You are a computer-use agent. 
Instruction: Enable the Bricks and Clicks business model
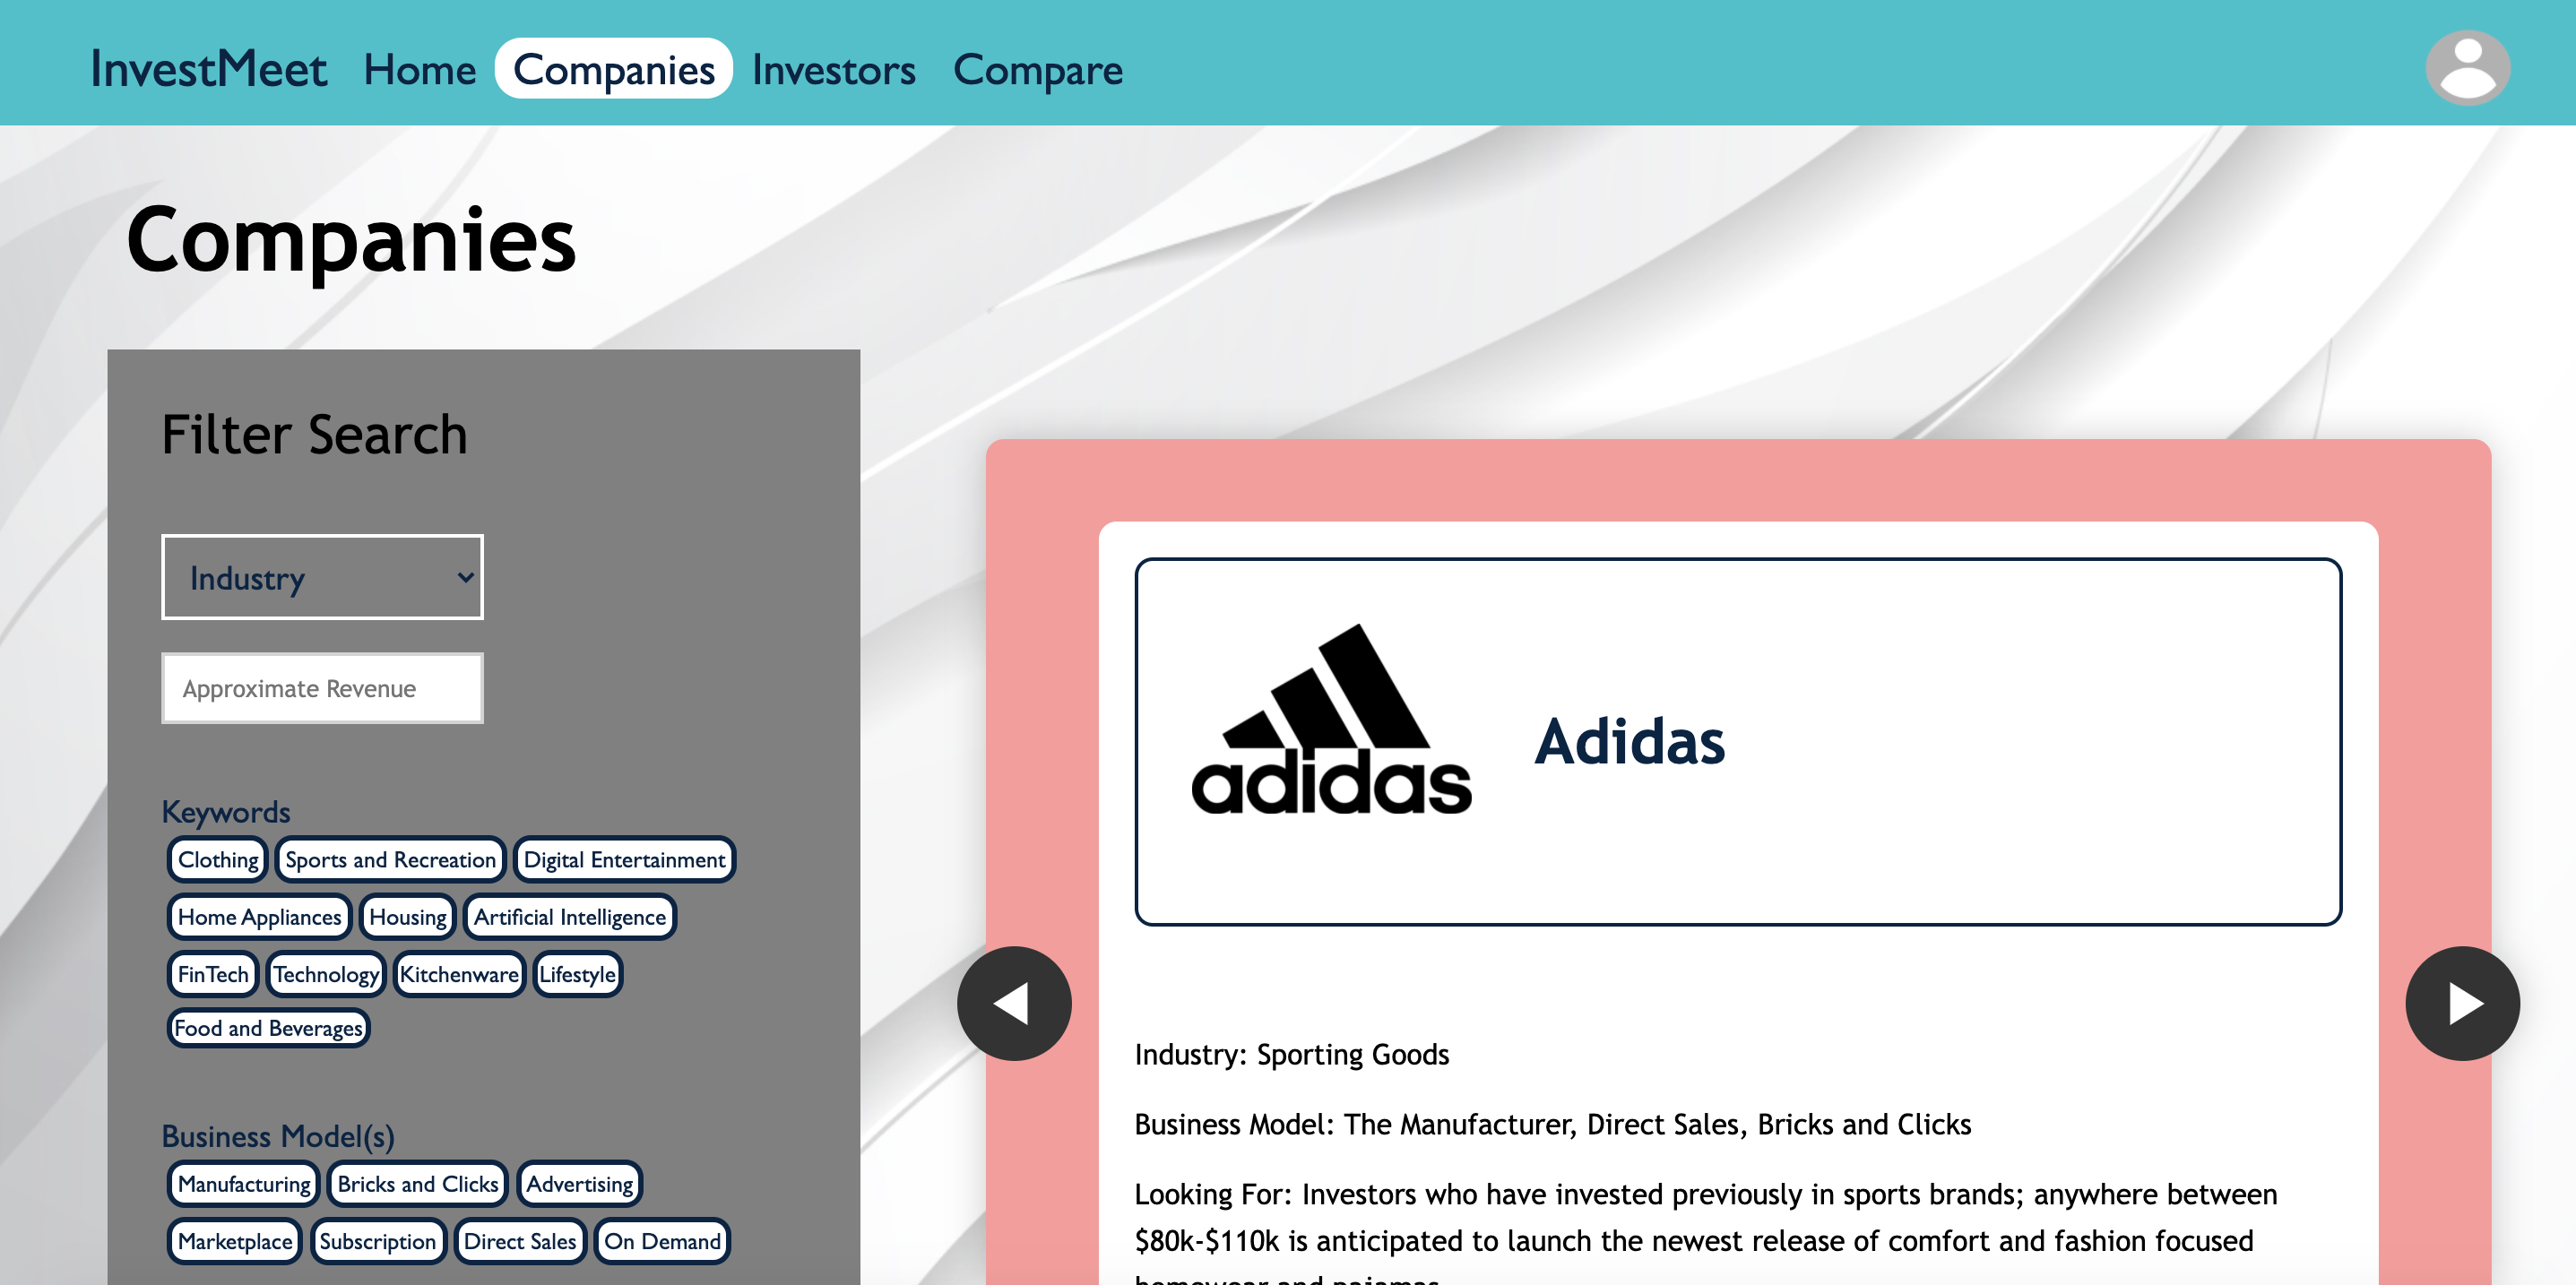coord(417,1183)
